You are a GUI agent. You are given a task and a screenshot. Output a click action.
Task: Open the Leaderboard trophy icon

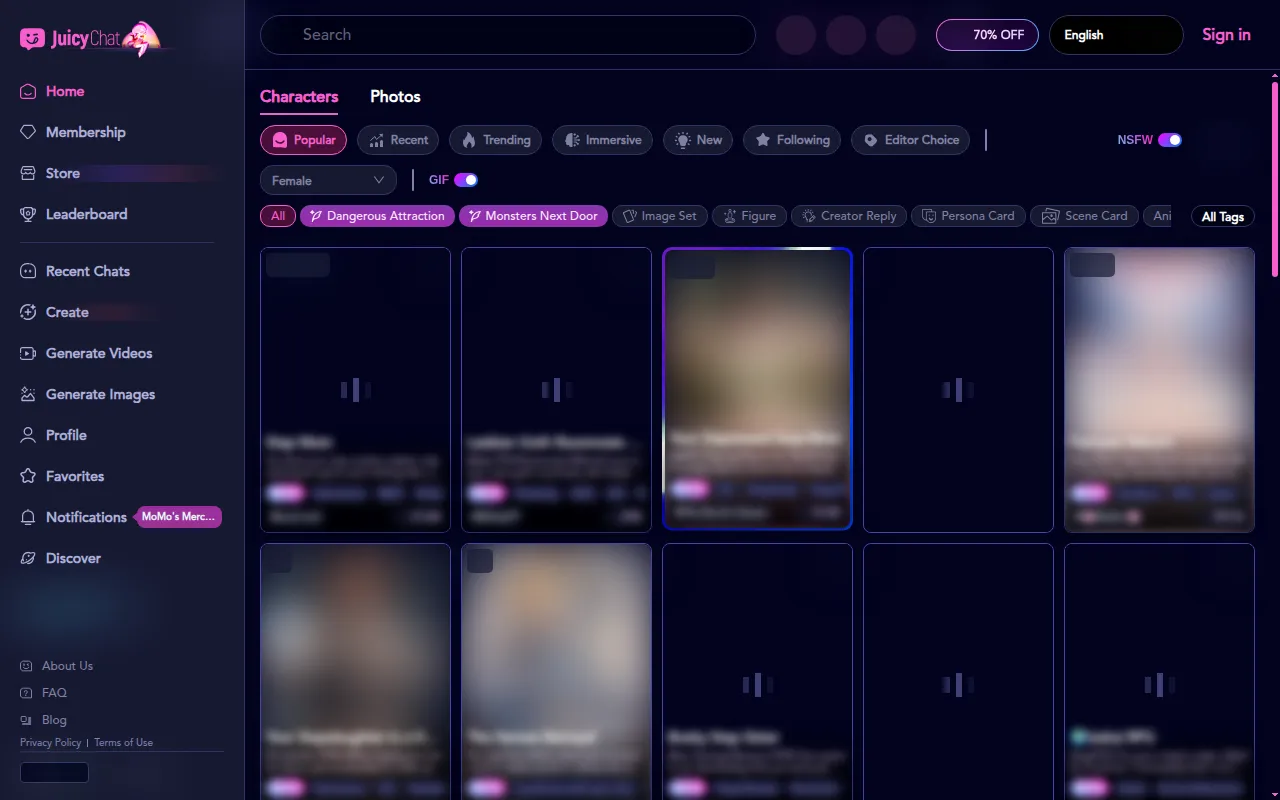(28, 214)
